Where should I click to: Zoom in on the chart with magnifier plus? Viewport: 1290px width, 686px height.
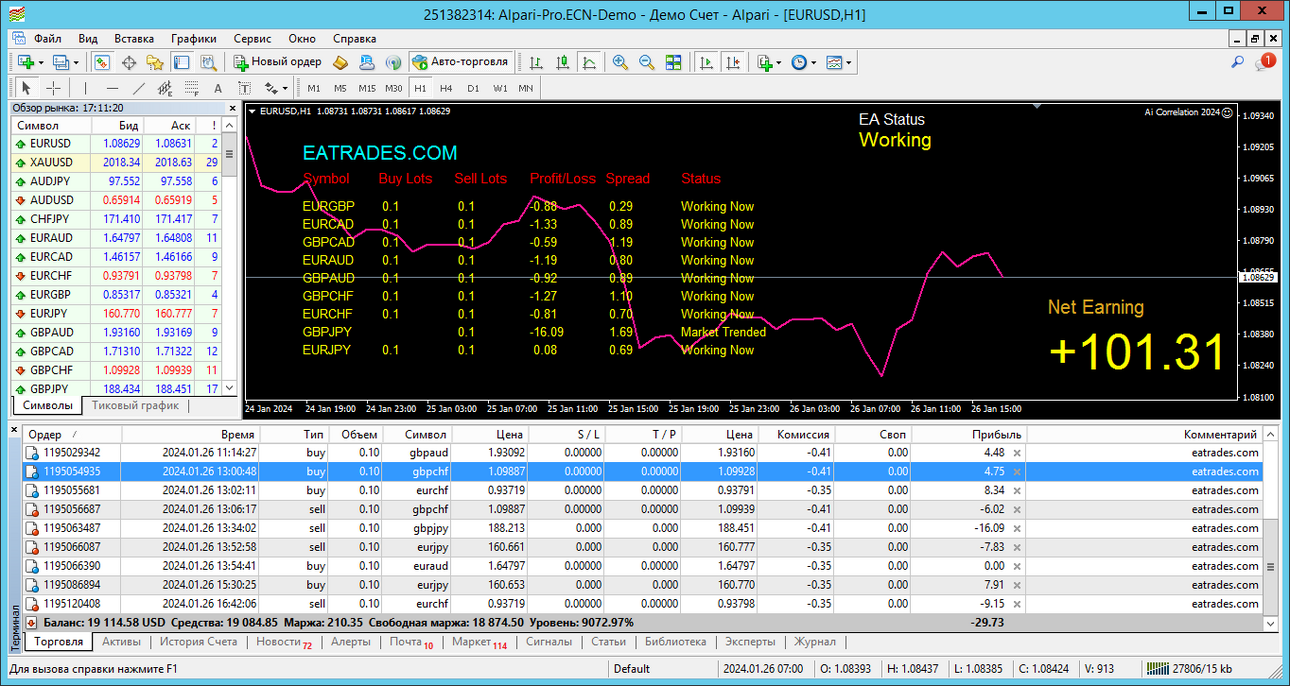(620, 62)
